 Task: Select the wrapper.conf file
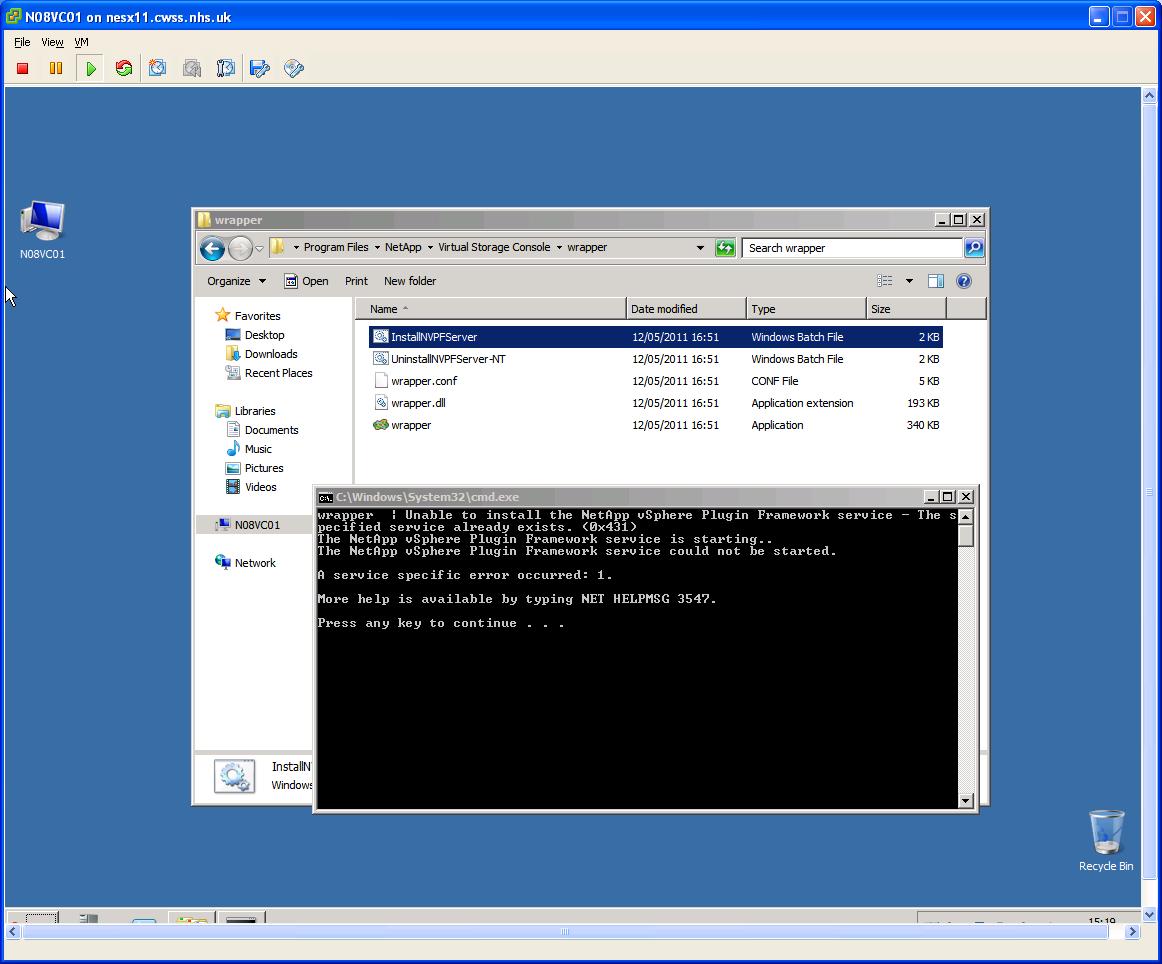[424, 381]
